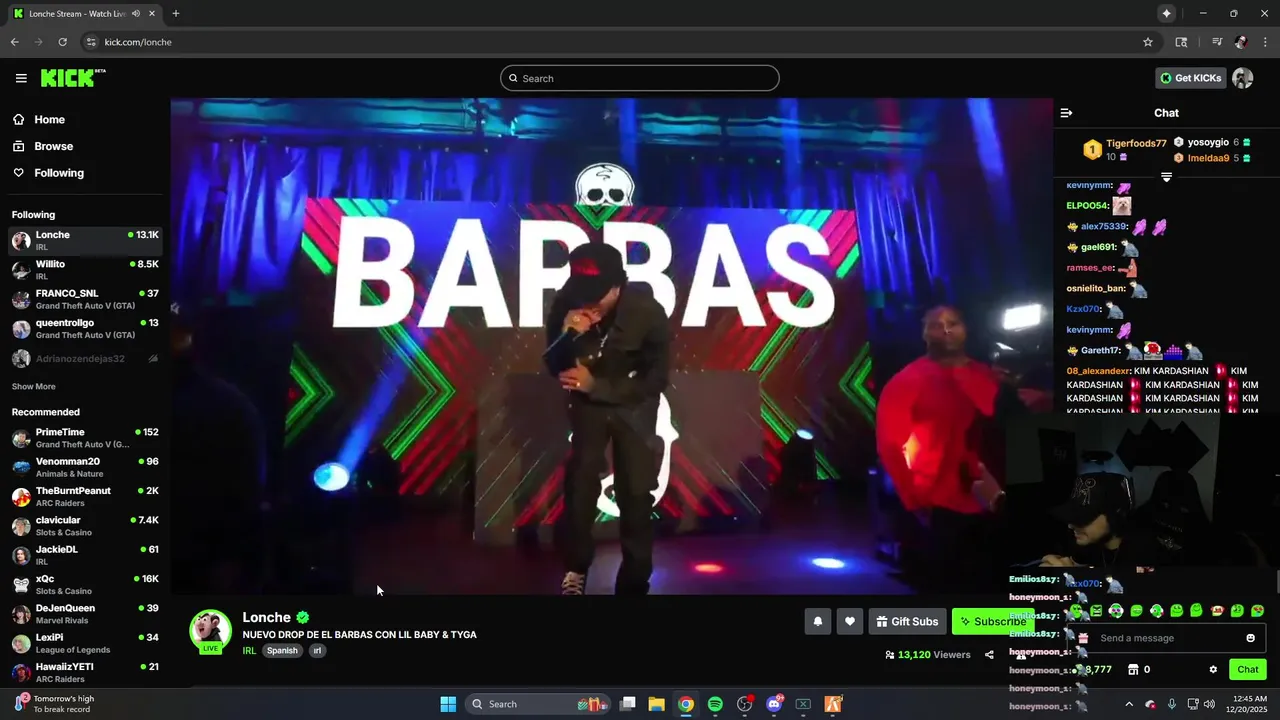Open clavicular recommended channel

pos(85,526)
